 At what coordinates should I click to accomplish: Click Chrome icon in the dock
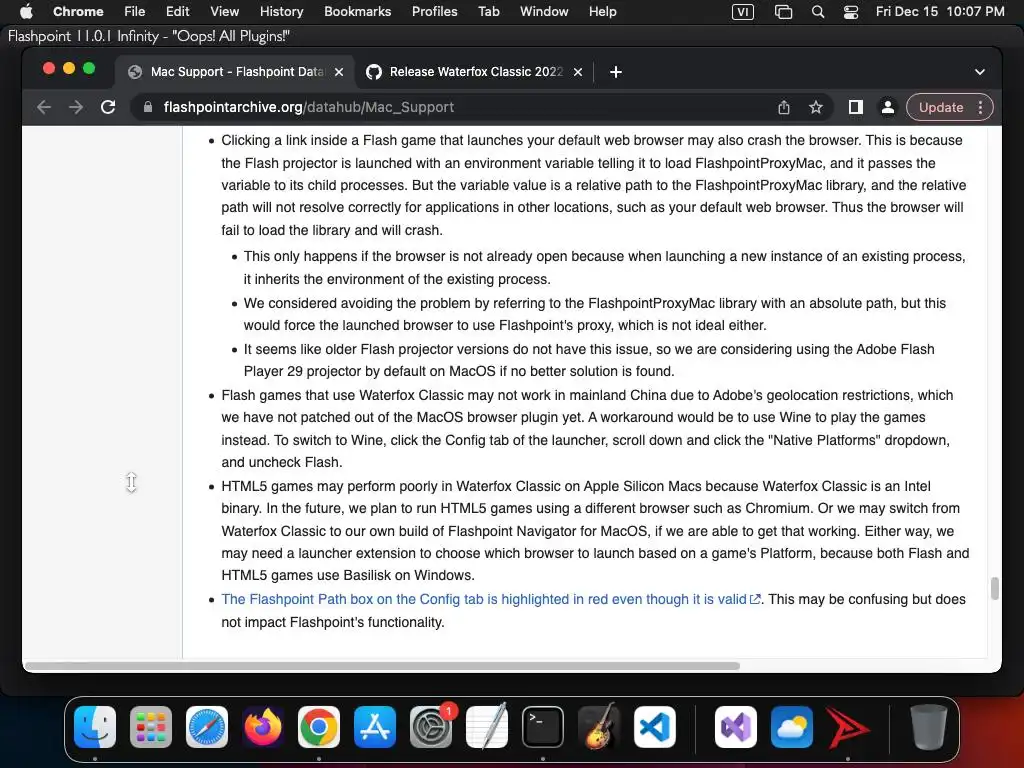point(319,727)
